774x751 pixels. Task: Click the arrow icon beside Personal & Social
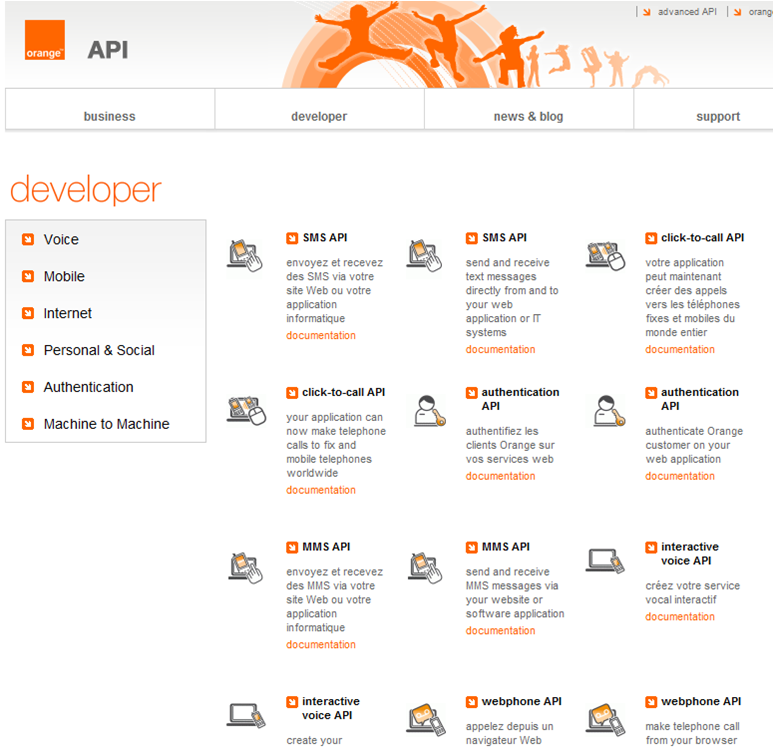(x=28, y=350)
